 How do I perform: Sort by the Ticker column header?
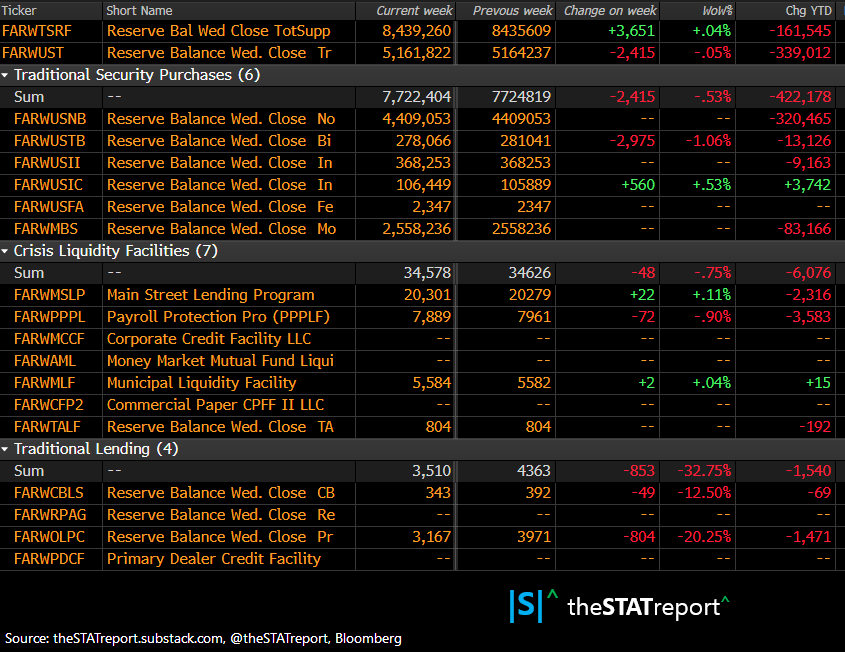point(19,10)
